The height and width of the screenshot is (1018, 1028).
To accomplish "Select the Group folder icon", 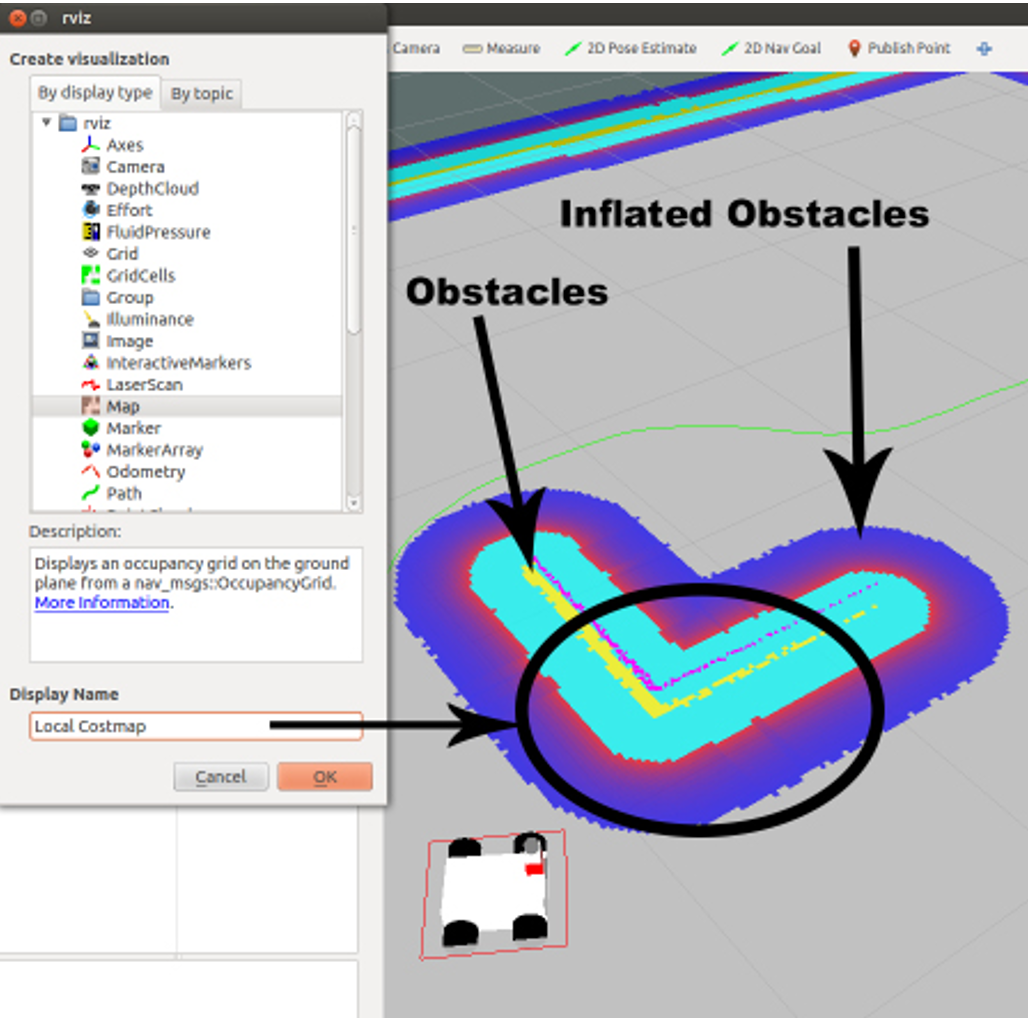I will [90, 298].
